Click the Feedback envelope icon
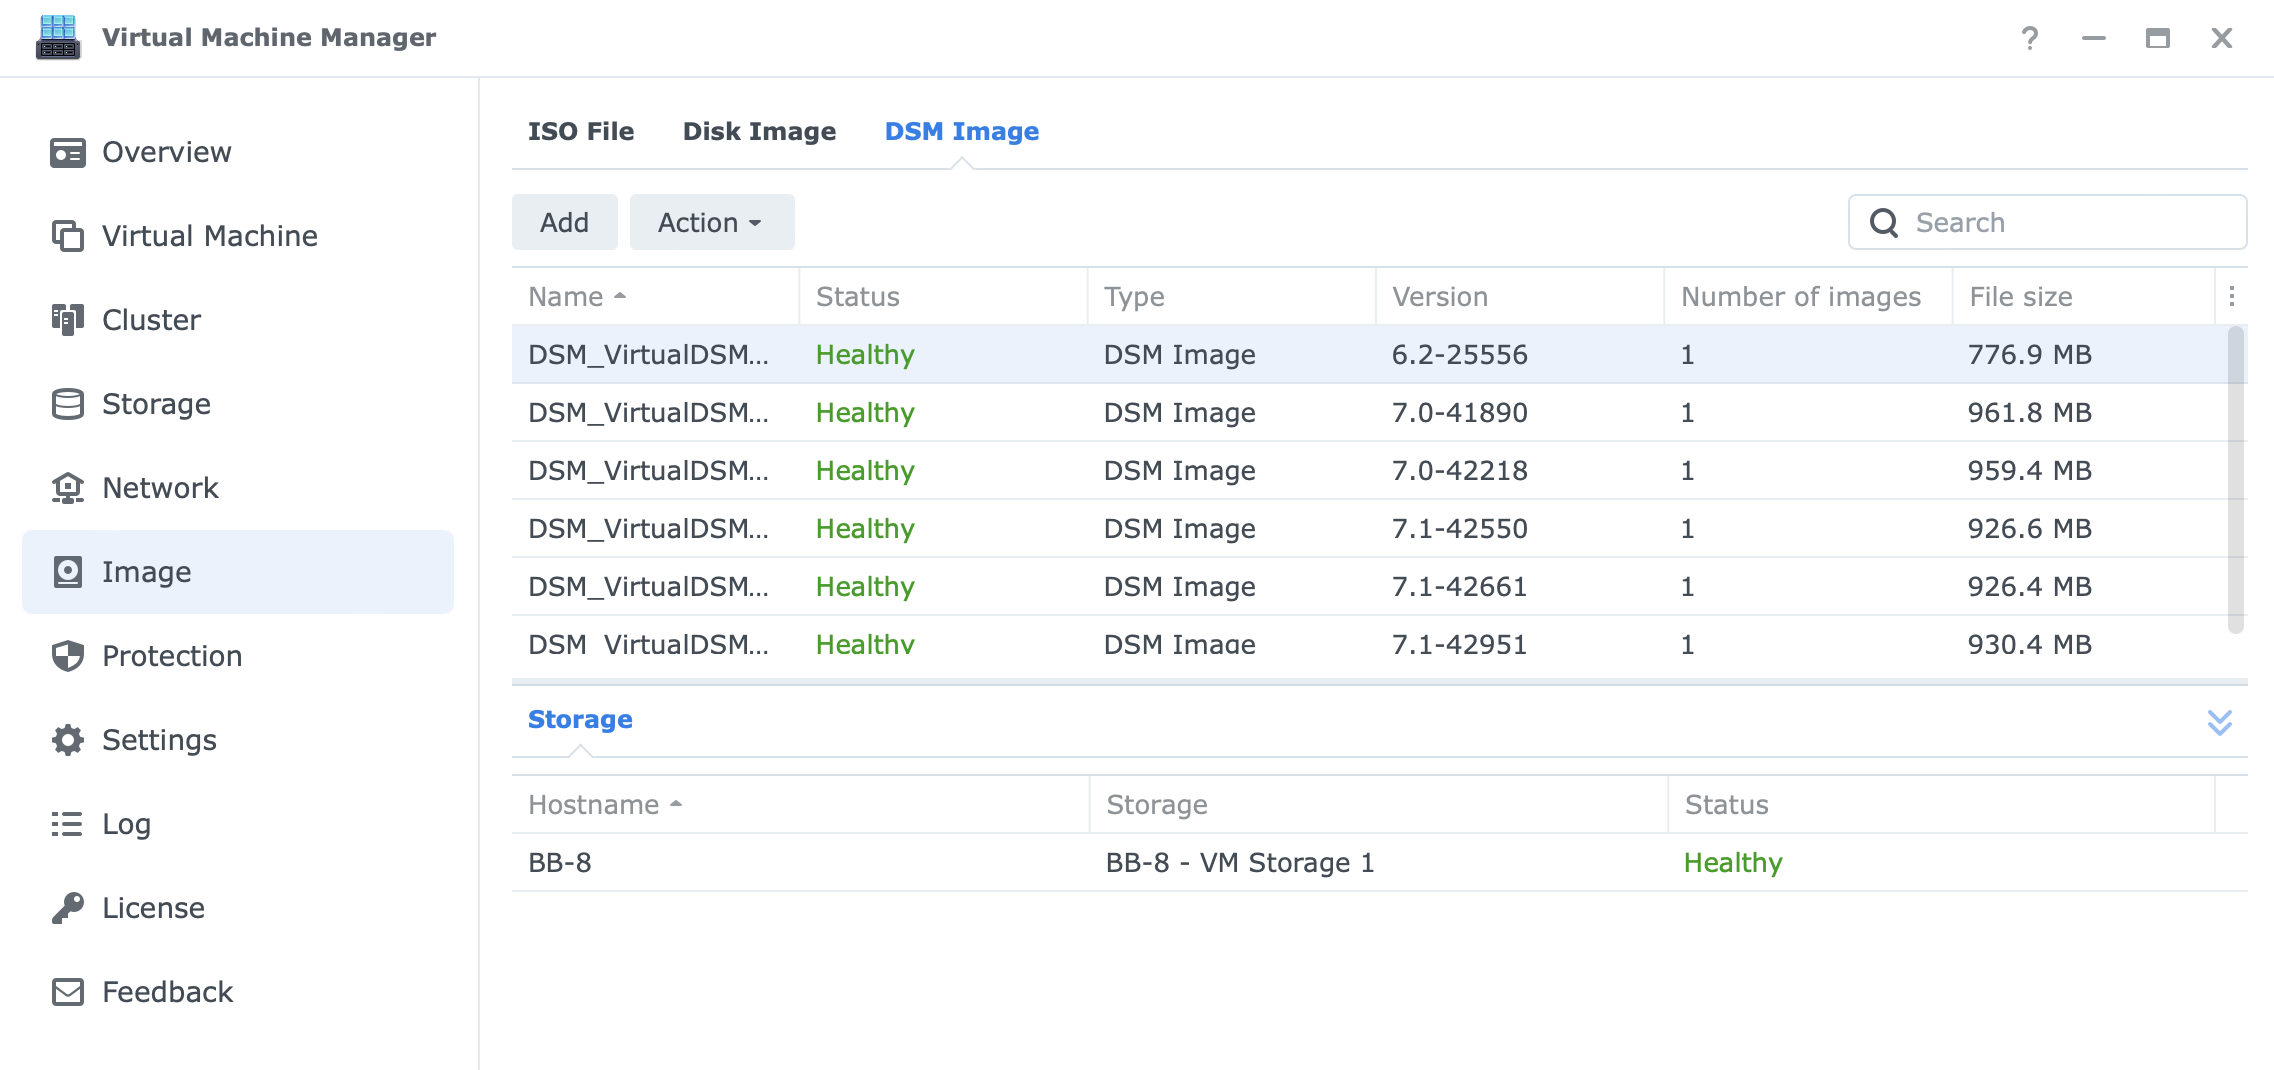Viewport: 2274px width, 1070px height. (x=68, y=992)
